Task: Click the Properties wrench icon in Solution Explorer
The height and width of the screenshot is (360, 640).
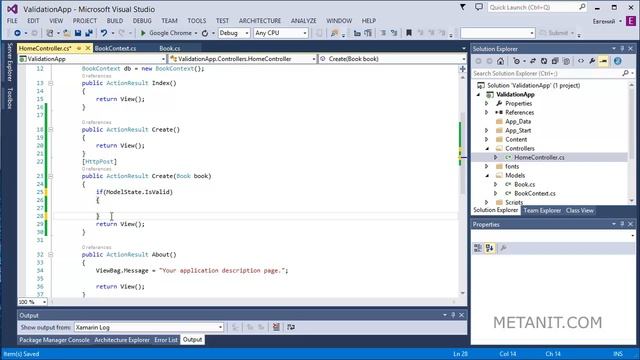Action: pyautogui.click(x=592, y=61)
